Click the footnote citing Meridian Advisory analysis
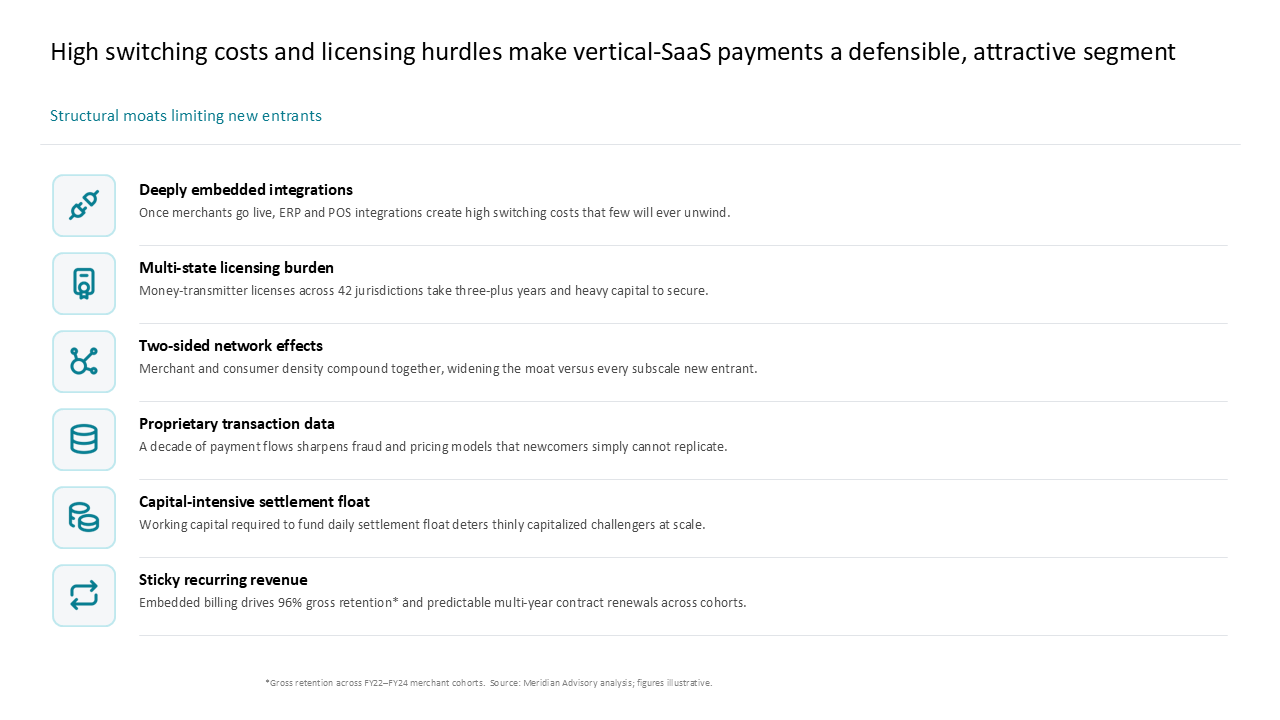The width and height of the screenshot is (1280, 720). (x=489, y=683)
